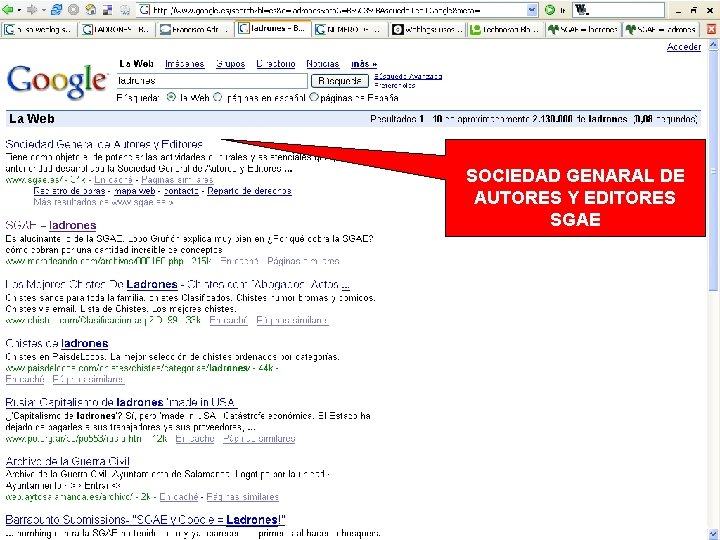
Task: Go to the Home page icon
Action: click(90, 9)
